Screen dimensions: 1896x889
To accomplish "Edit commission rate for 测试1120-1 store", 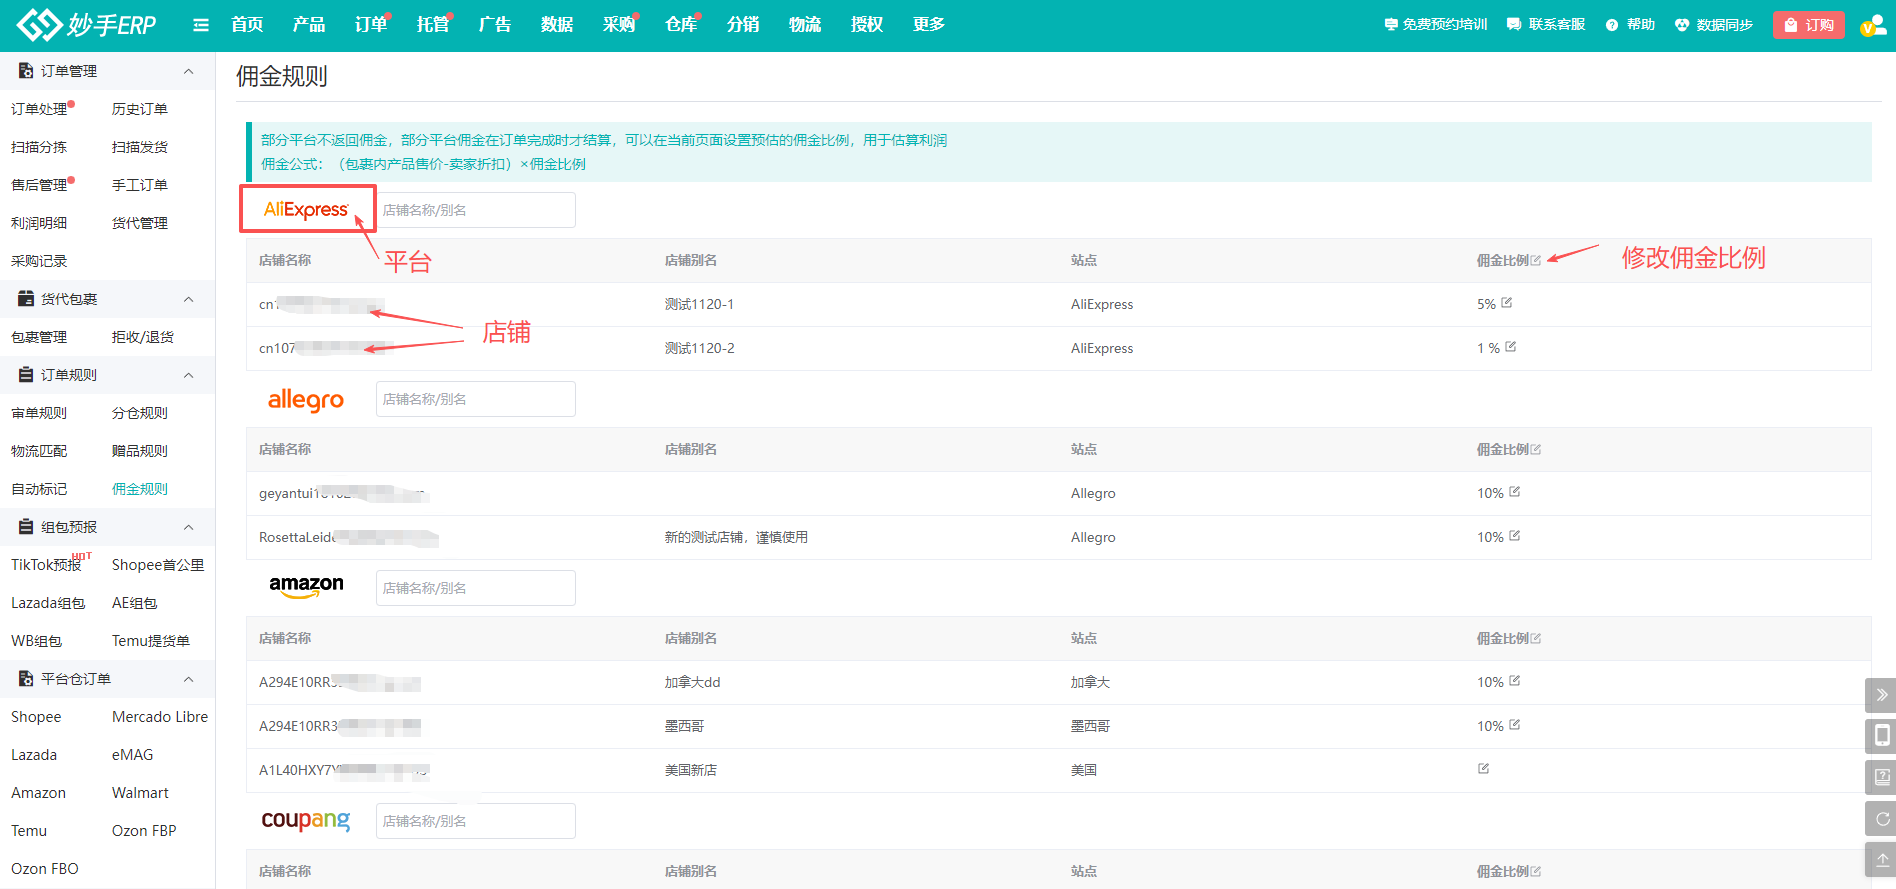I will [1506, 303].
